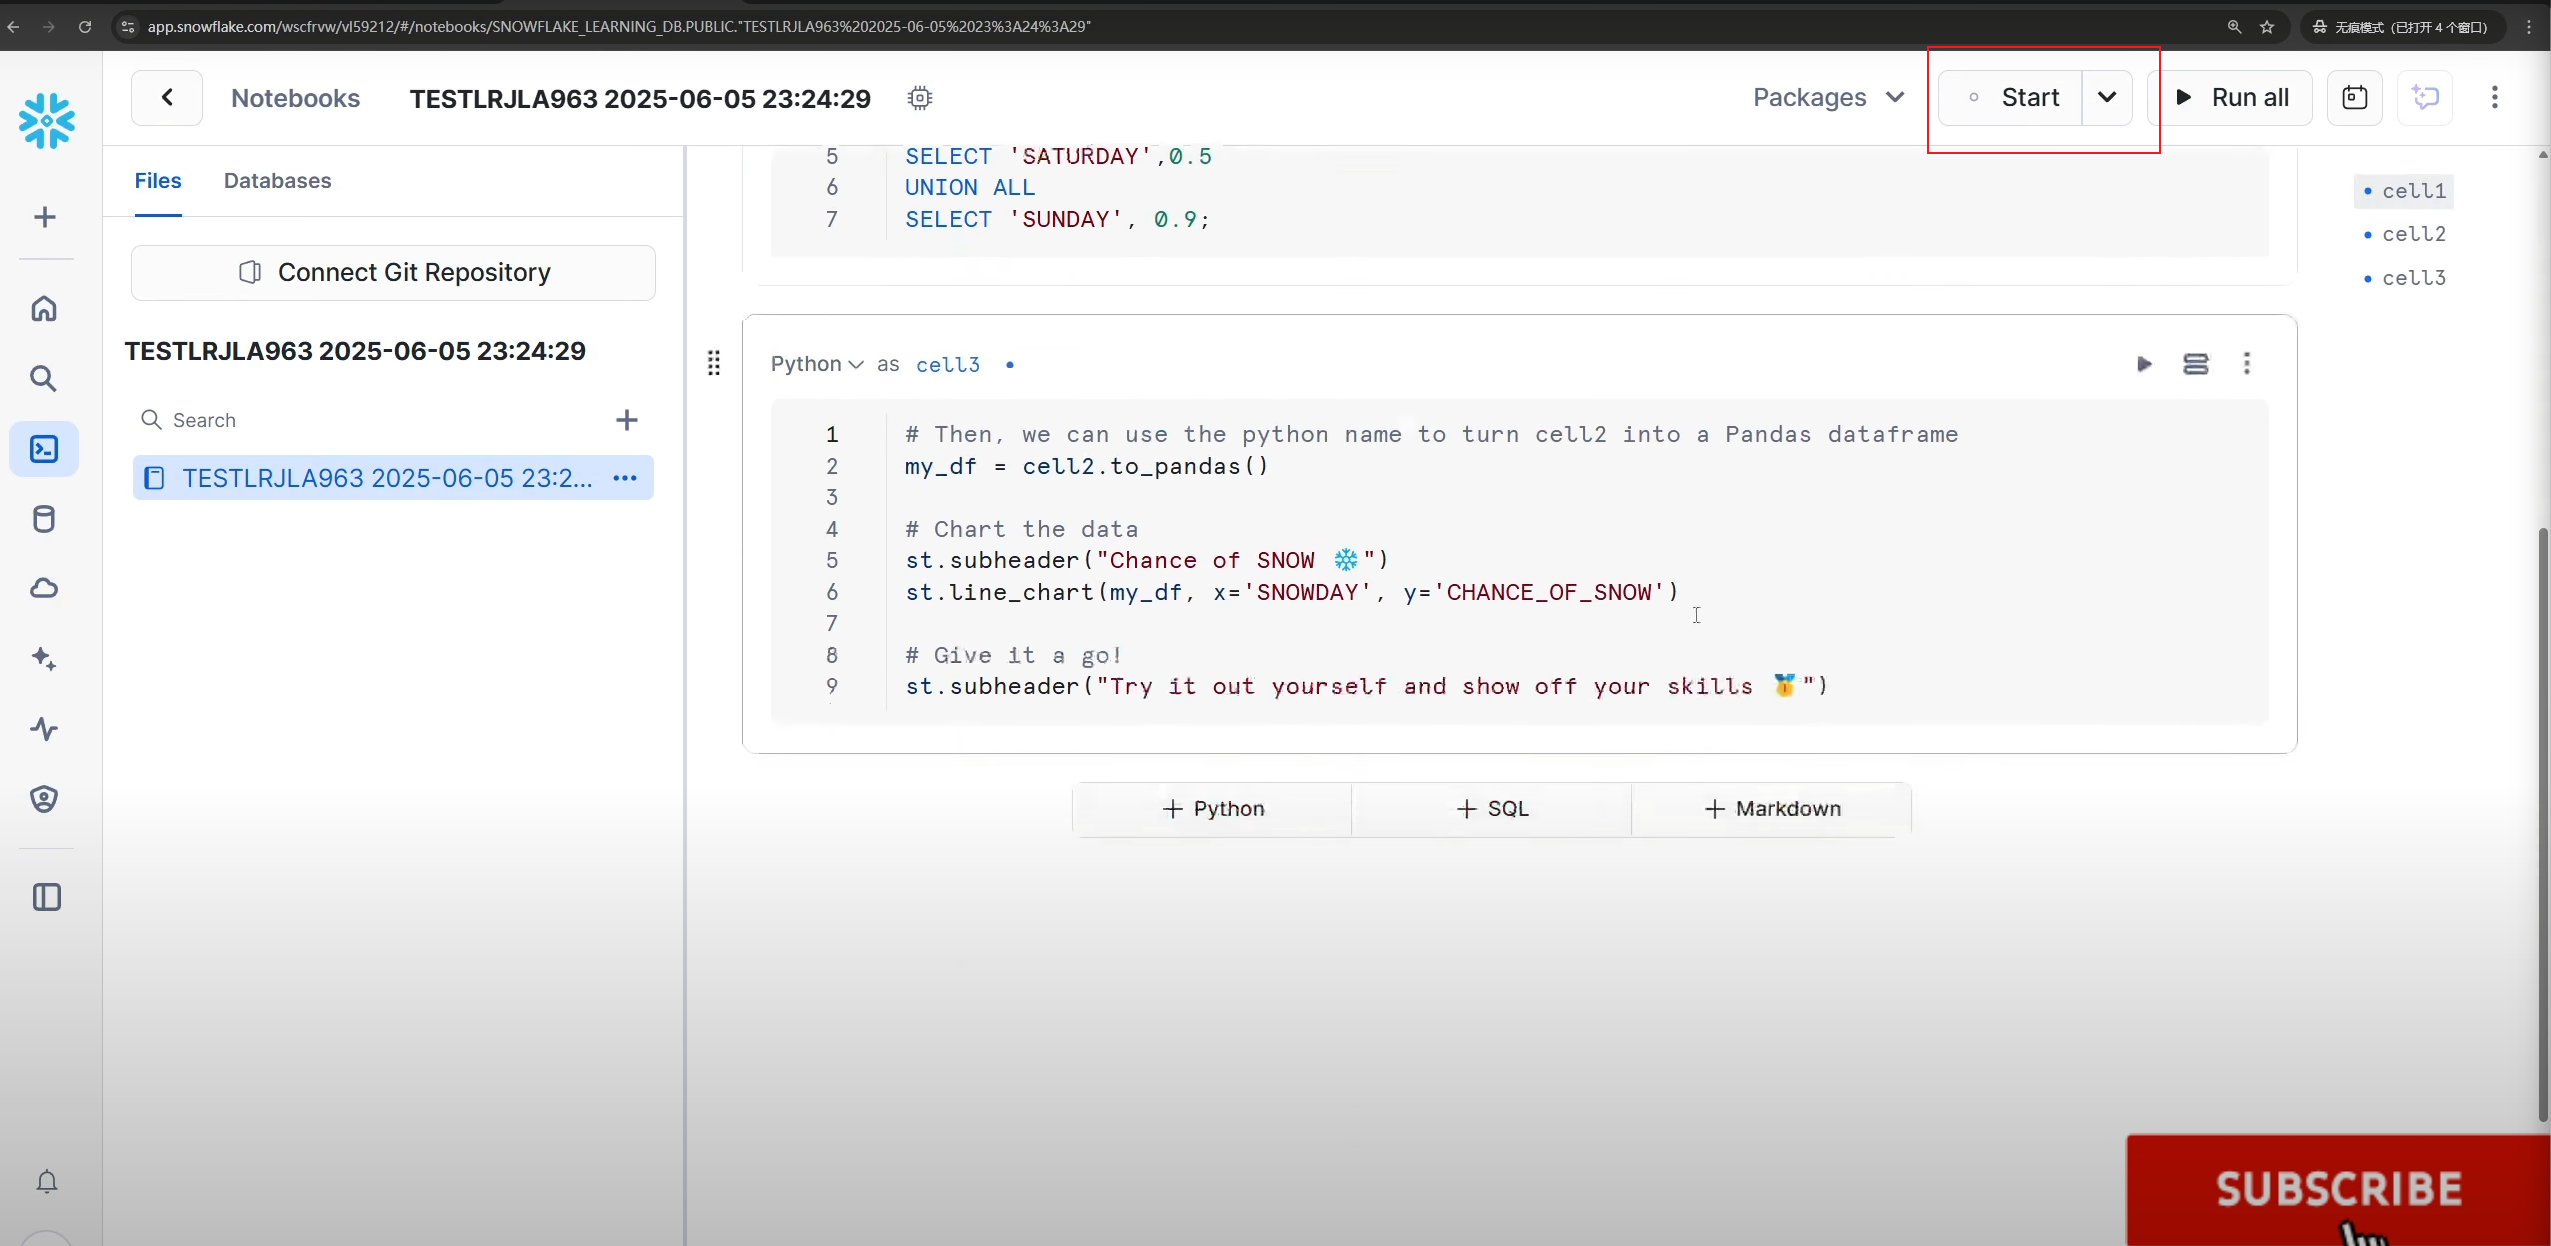
Task: Open the cloud Data Products sidebar icon
Action: 44,588
